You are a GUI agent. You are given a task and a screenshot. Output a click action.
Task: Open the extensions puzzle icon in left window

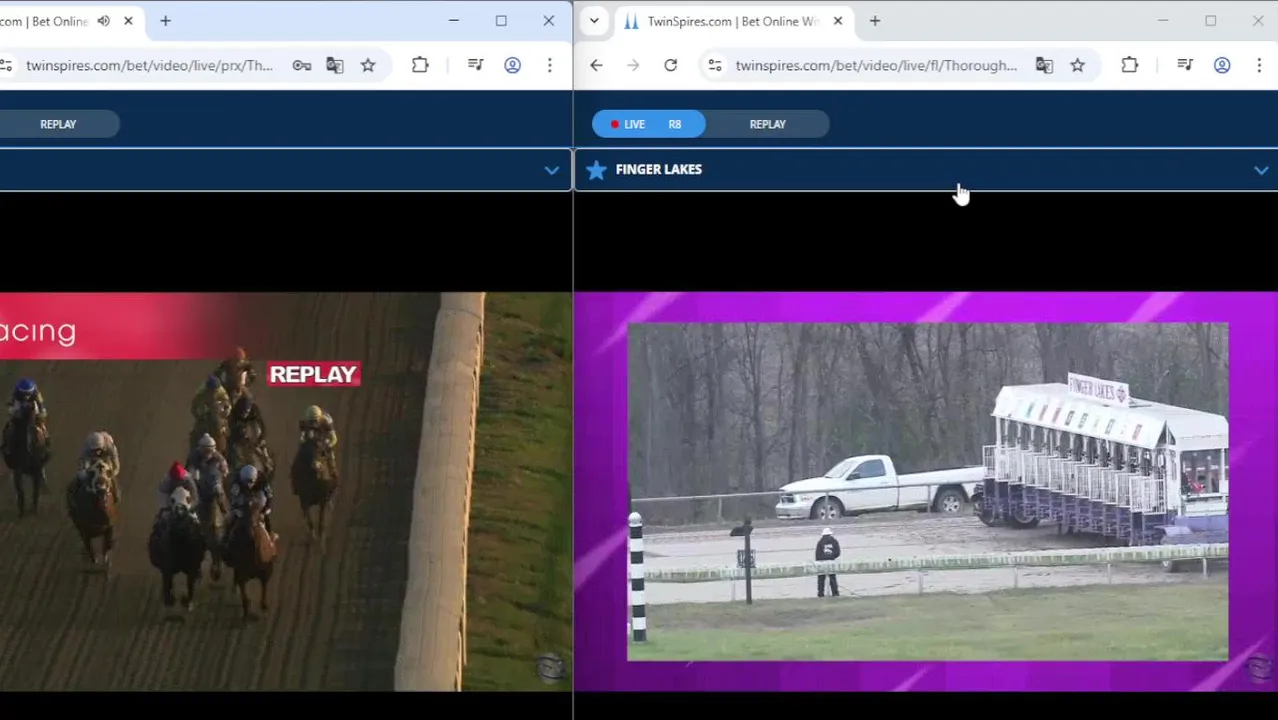[420, 65]
